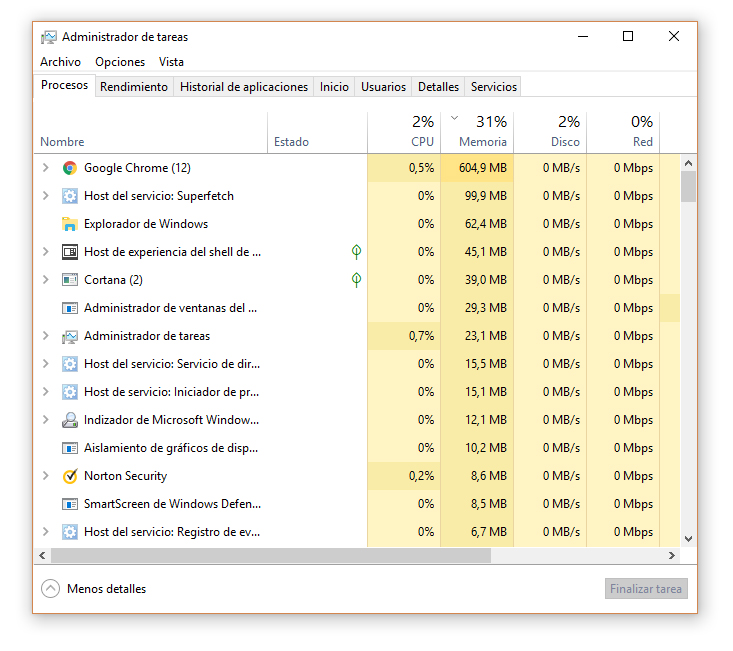This screenshot has width=733, height=651.
Task: Expand Host de servicio: Iniciador de pr...
Action: click(x=45, y=392)
